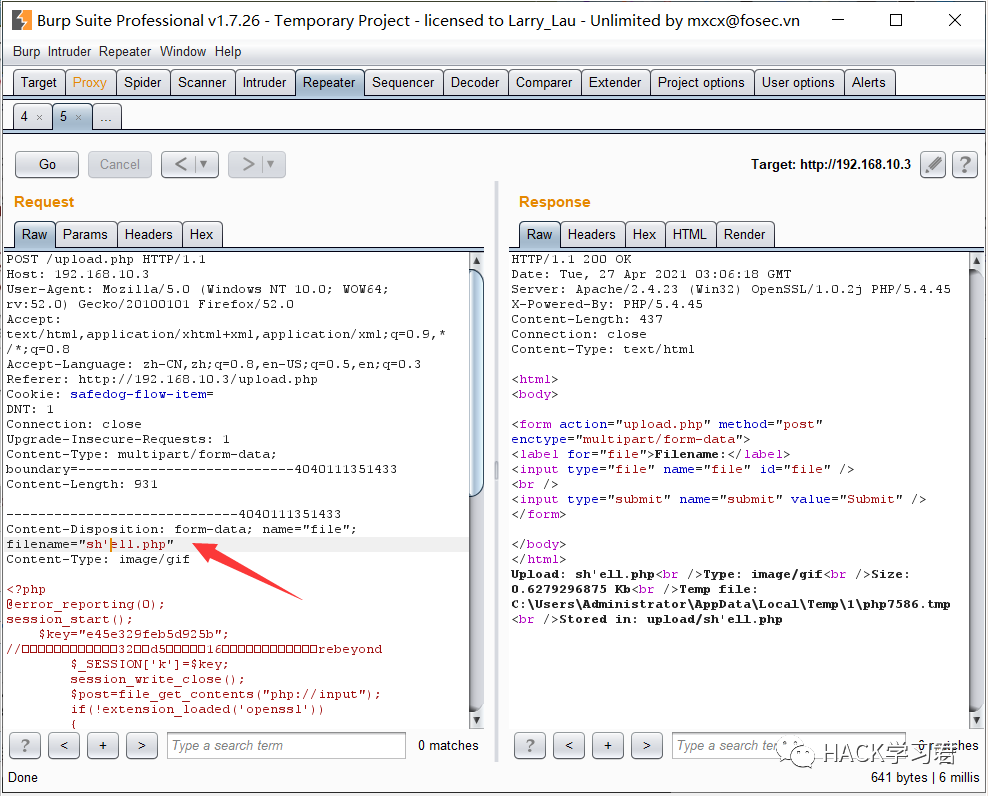The width and height of the screenshot is (988, 796).
Task: Click Request search help question mark button
Action: (25, 746)
